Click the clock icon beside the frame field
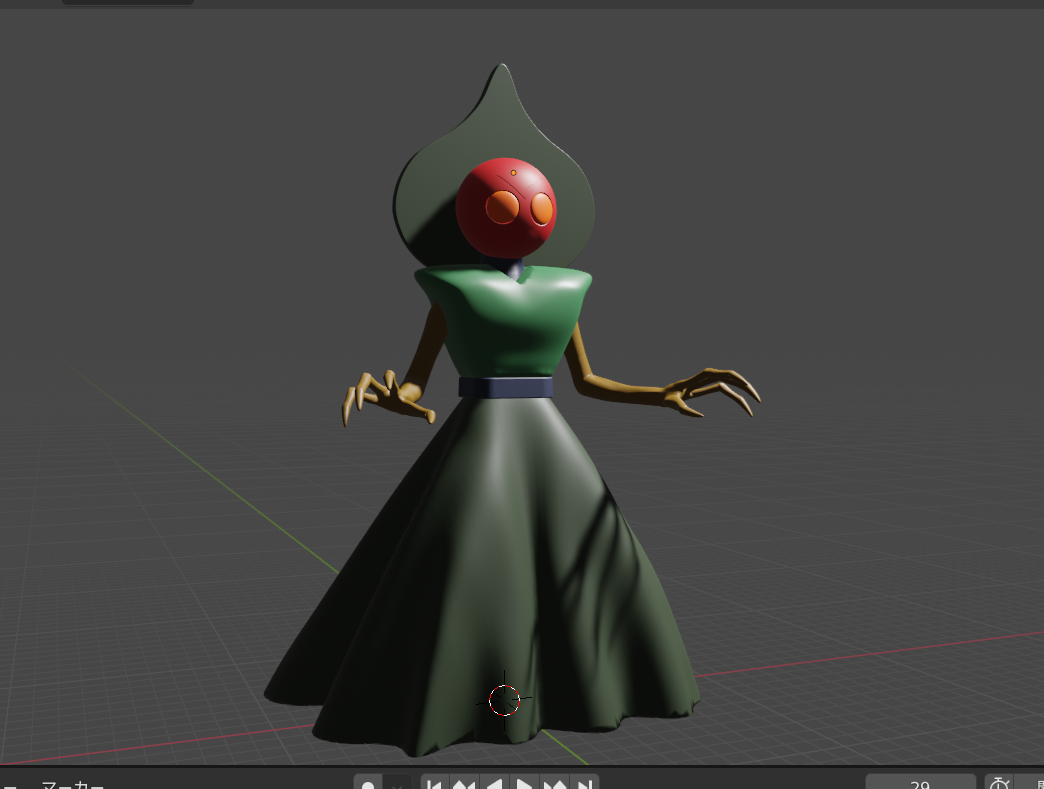Screen dimensions: 1044x789 pyautogui.click(x=999, y=784)
